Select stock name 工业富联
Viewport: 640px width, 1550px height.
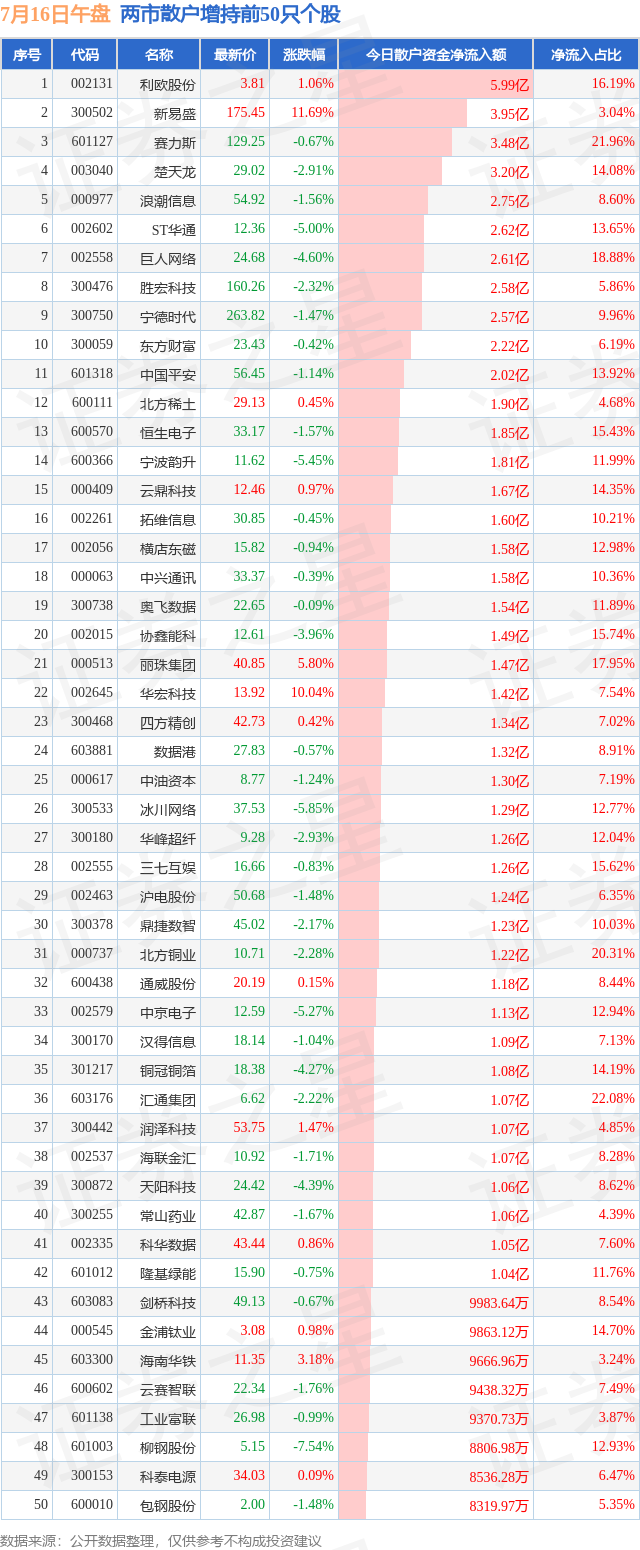pyautogui.click(x=168, y=1419)
